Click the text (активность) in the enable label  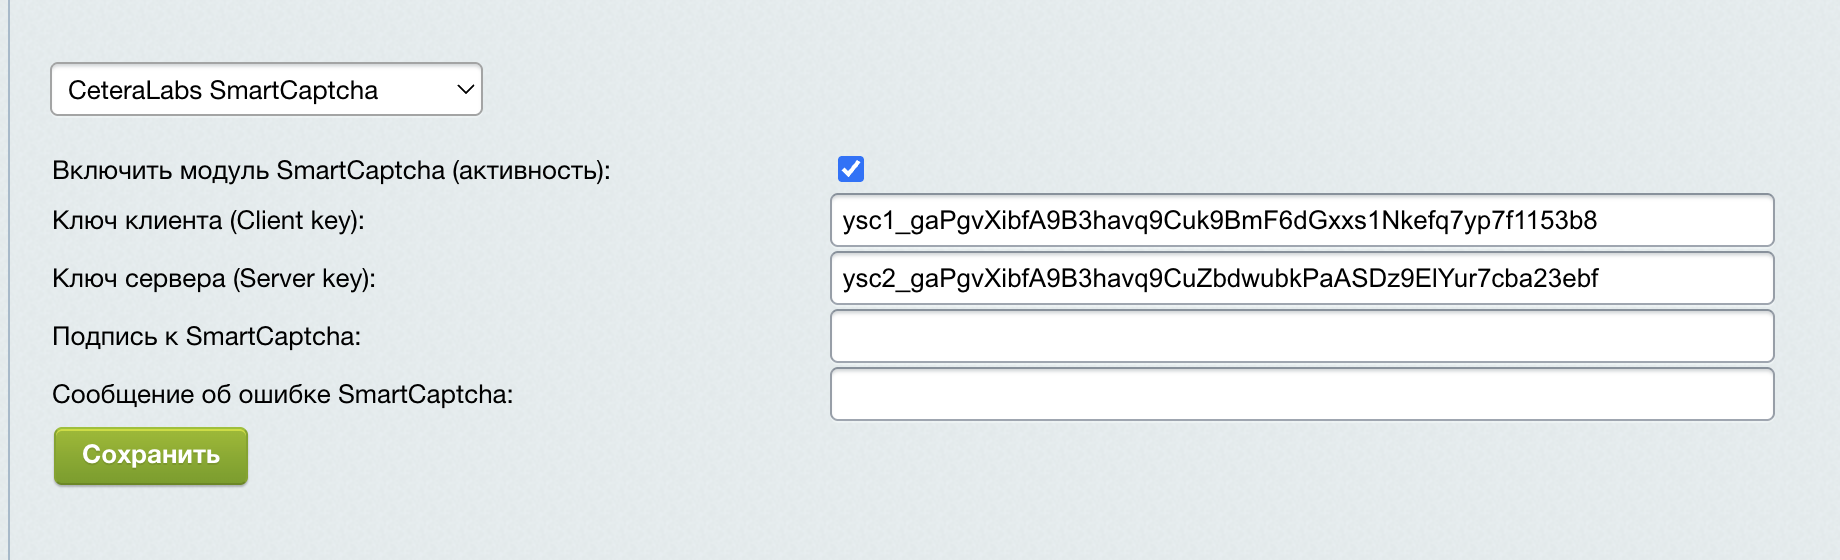(x=530, y=170)
